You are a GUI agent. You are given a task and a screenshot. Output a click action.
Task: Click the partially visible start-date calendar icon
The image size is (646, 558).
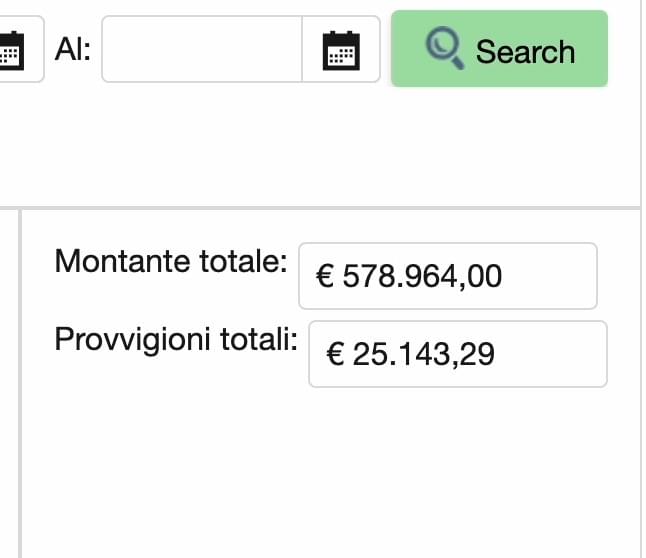pyautogui.click(x=12, y=50)
